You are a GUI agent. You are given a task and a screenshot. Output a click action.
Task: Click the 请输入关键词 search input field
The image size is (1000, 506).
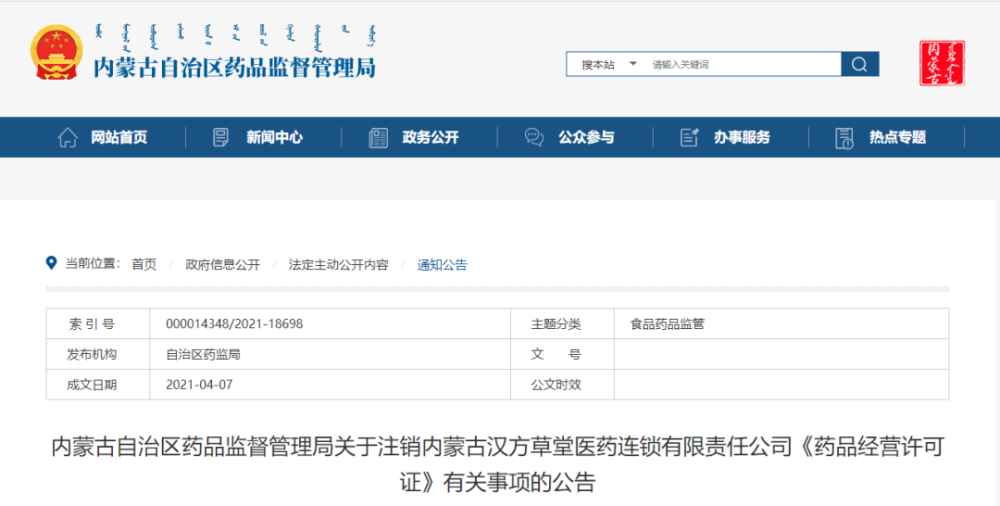pos(743,64)
